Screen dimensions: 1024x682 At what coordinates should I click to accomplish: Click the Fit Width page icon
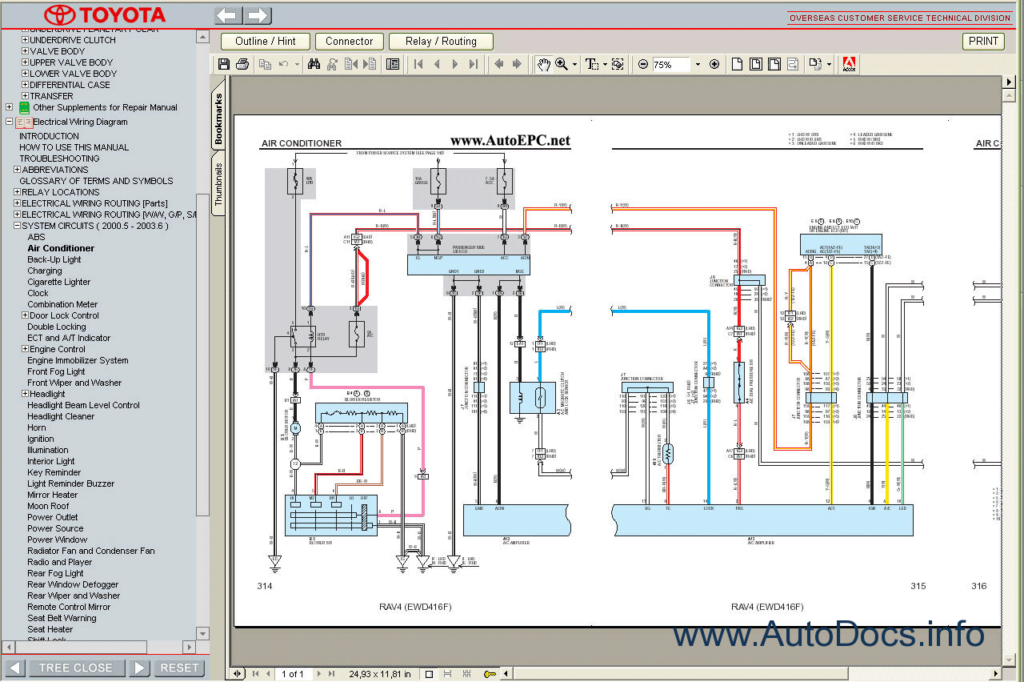coord(775,64)
